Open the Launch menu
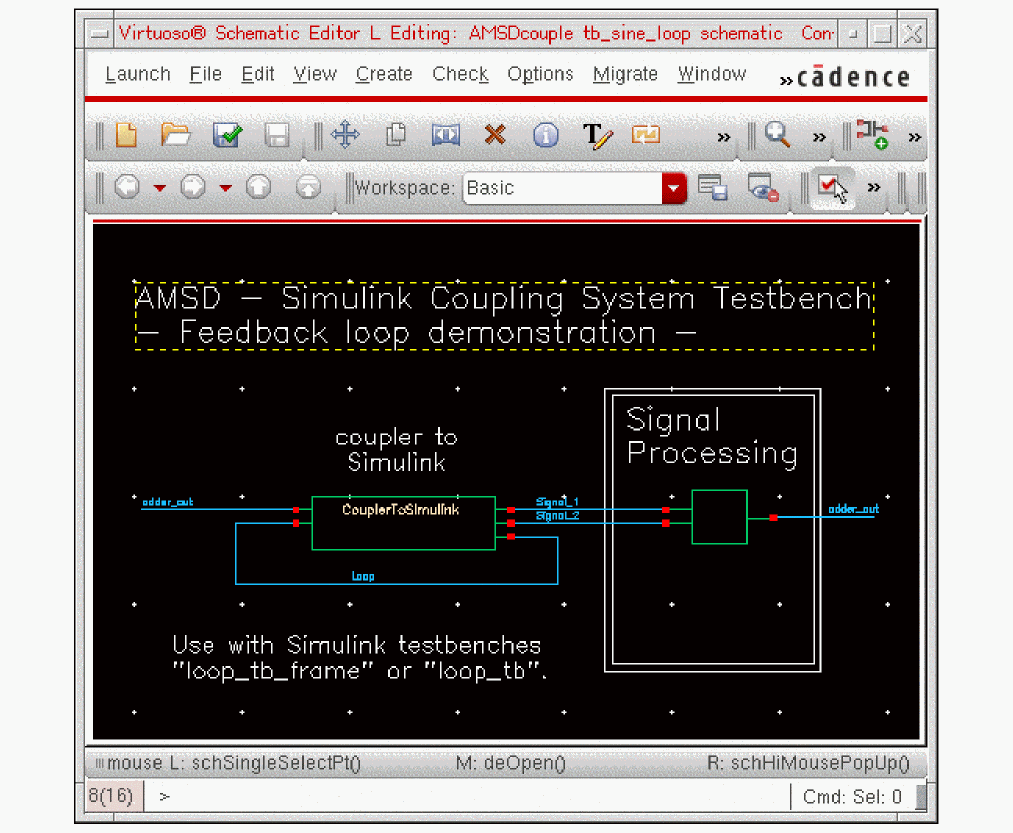Viewport: 1013px width, 833px height. coord(138,74)
